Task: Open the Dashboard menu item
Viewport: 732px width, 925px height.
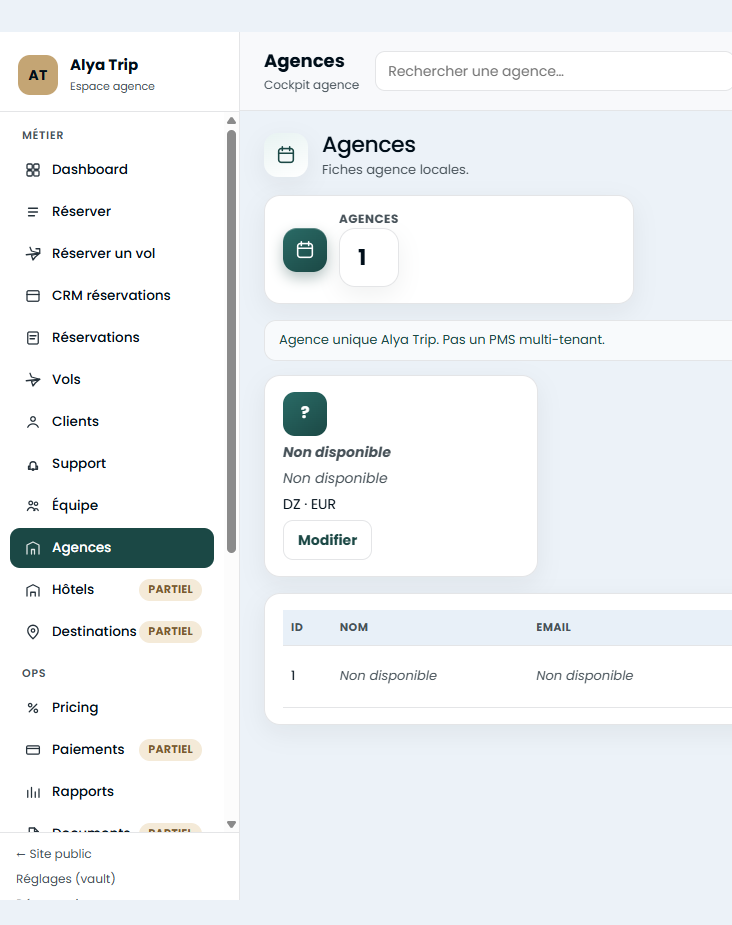Action: point(112,170)
